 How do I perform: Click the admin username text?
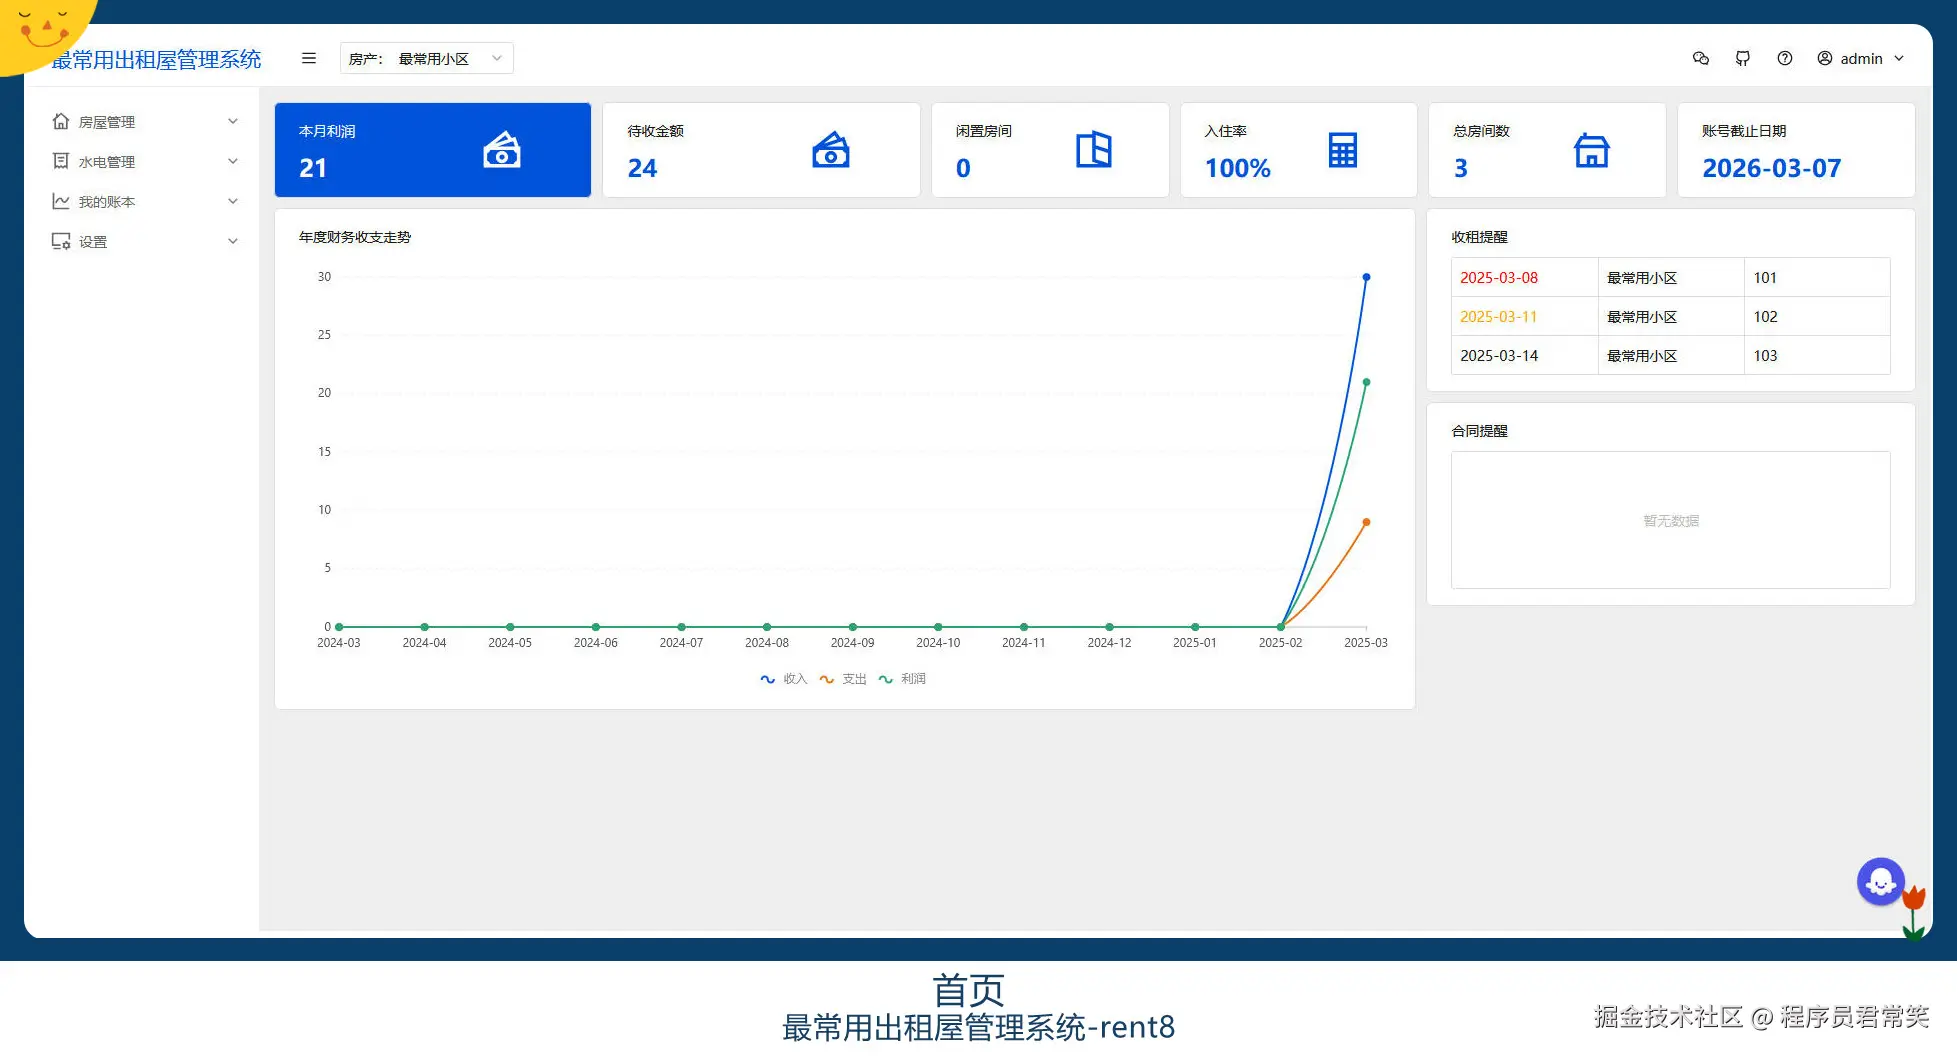1861,59
